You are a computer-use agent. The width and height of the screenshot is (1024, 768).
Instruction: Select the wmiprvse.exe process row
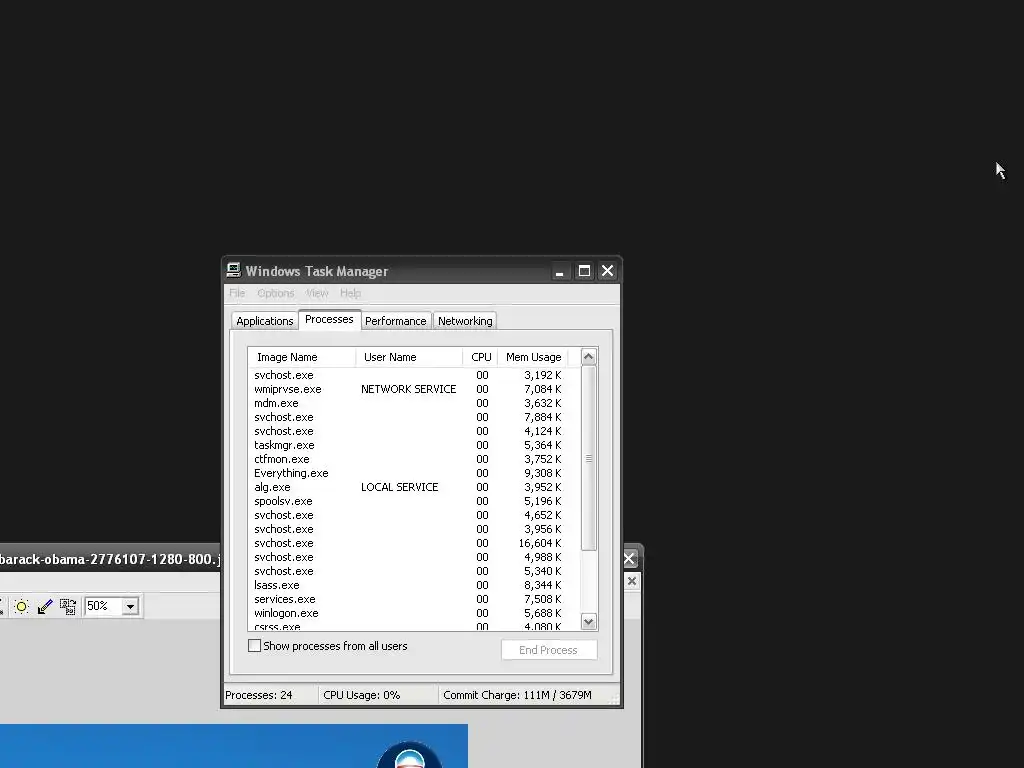414,389
